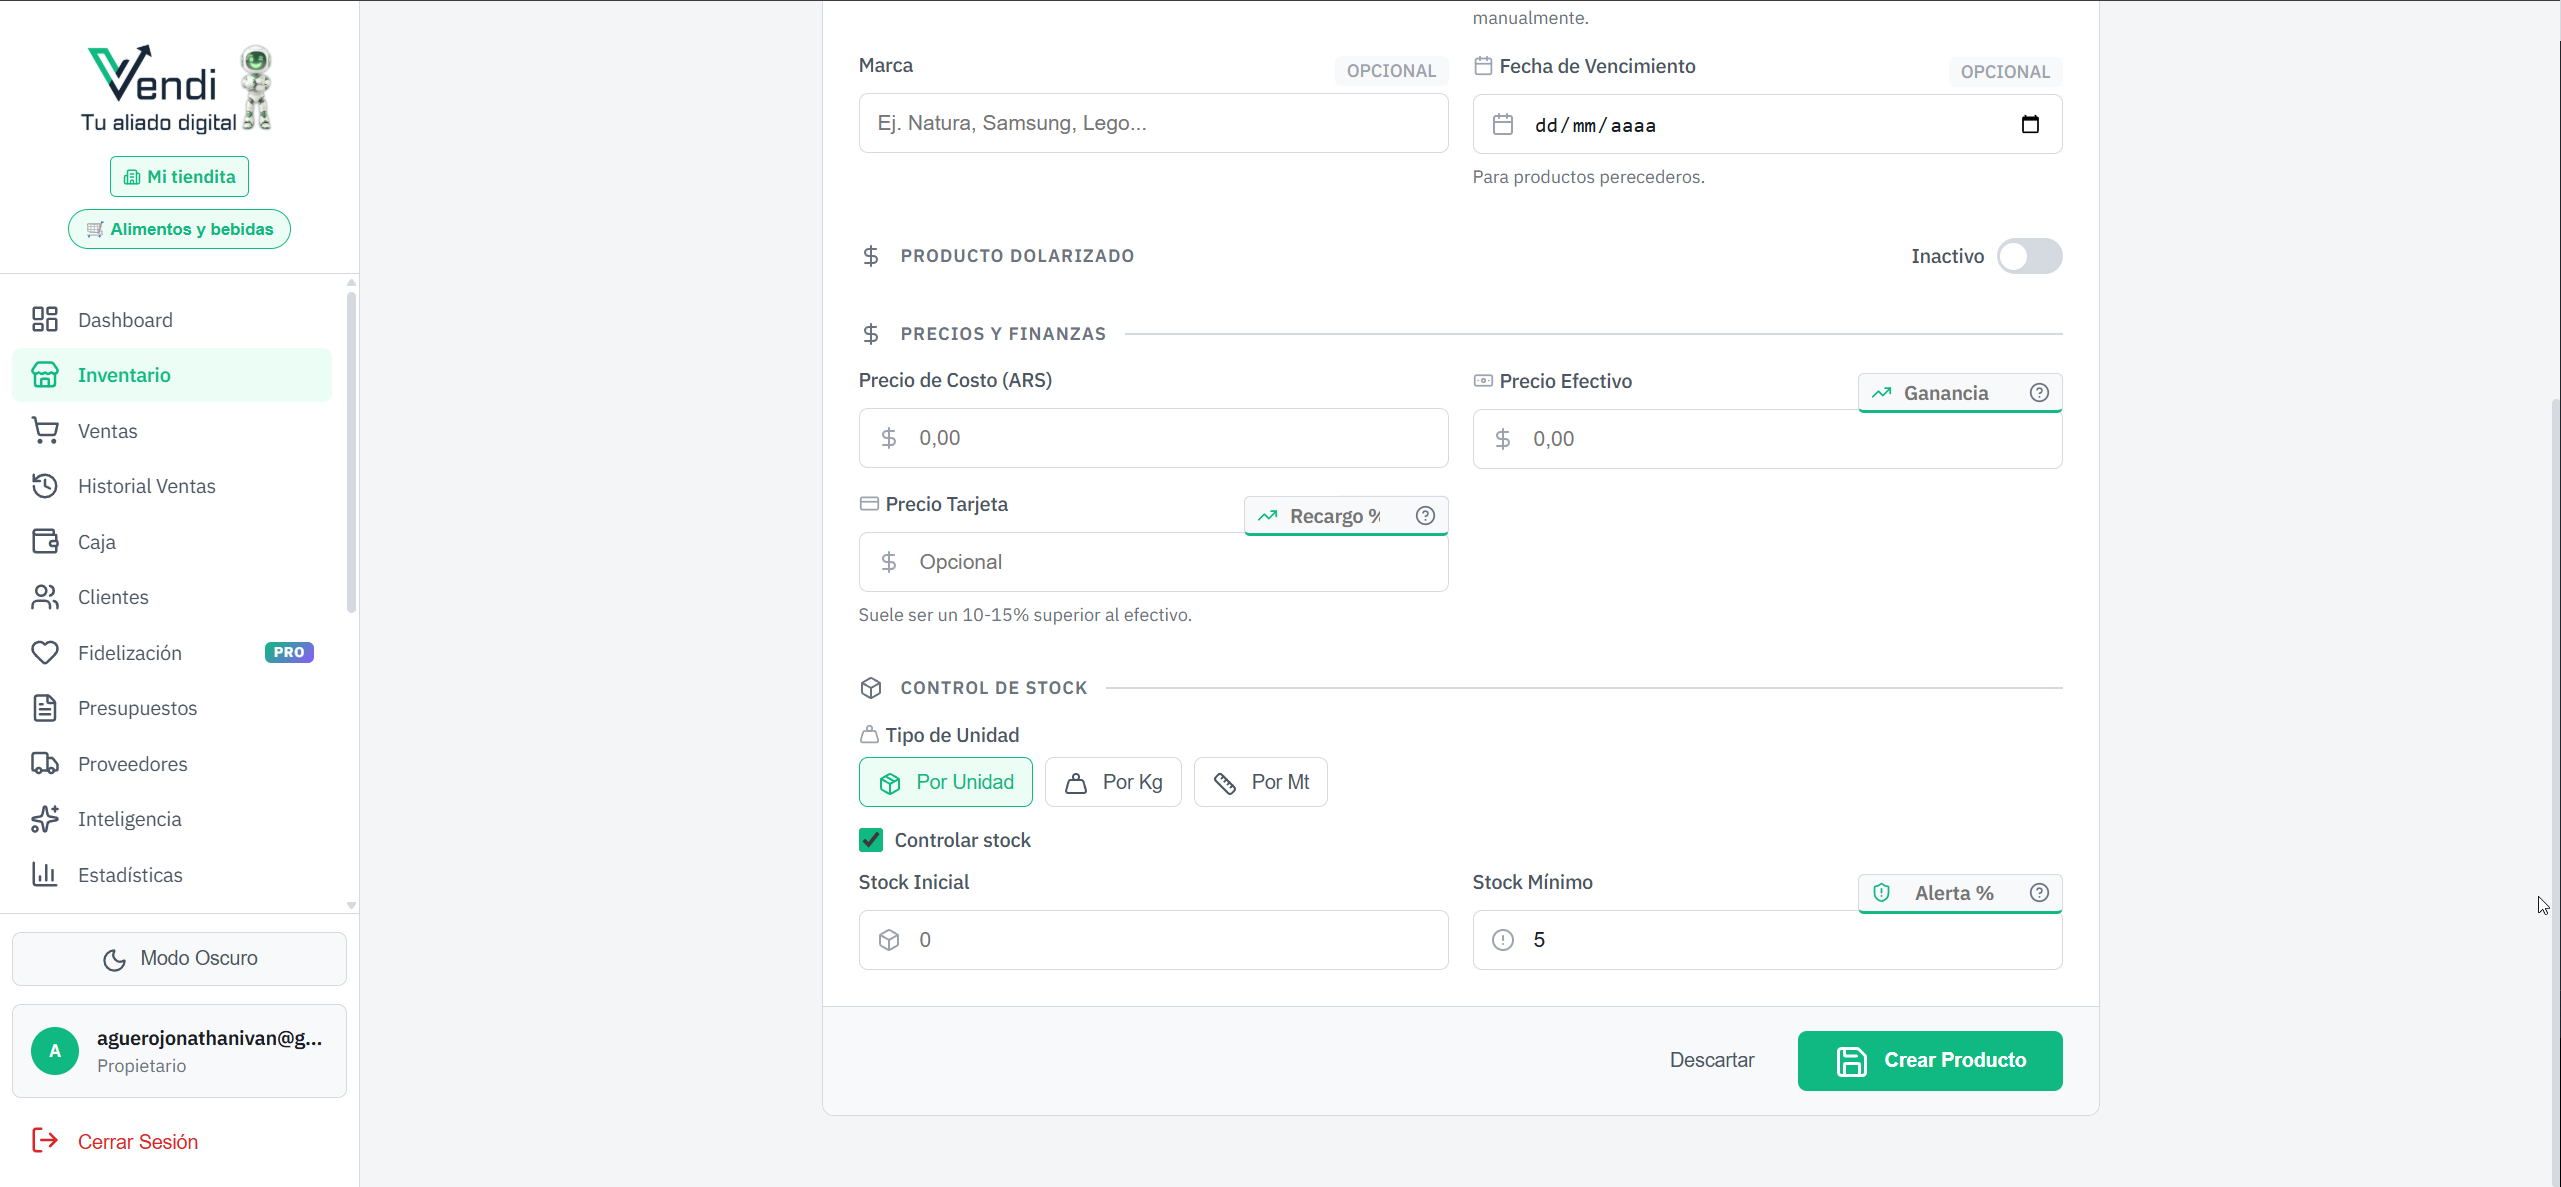Image resolution: width=2561 pixels, height=1187 pixels.
Task: Select the Por Kg unit type
Action: [x=1113, y=782]
